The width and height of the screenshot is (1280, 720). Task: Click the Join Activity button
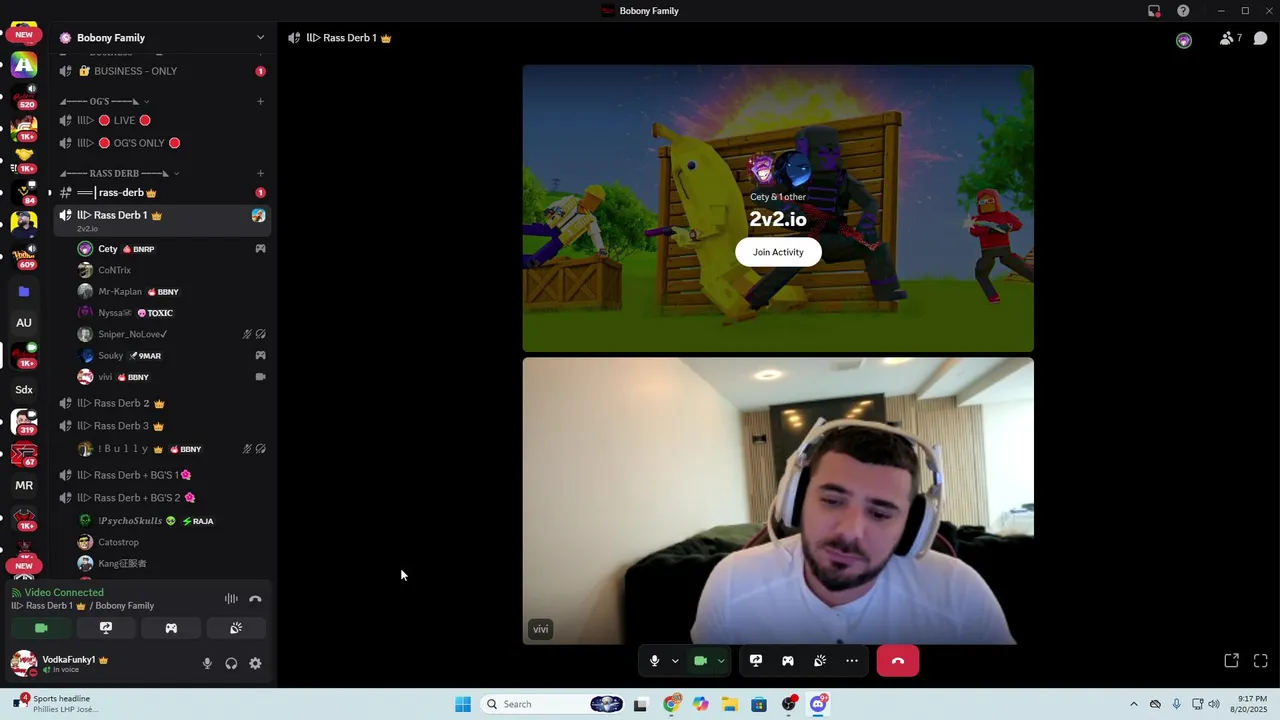pyautogui.click(x=778, y=252)
